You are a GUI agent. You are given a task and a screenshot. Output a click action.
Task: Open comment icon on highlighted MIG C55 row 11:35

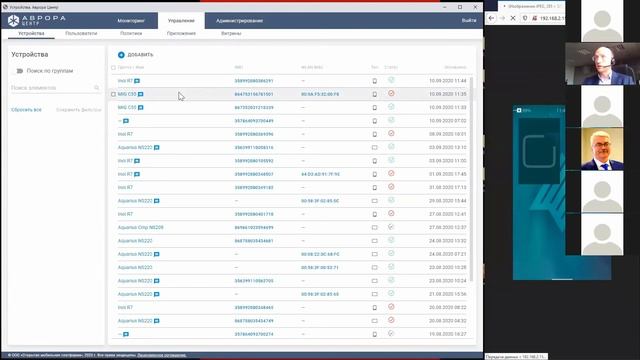click(140, 94)
